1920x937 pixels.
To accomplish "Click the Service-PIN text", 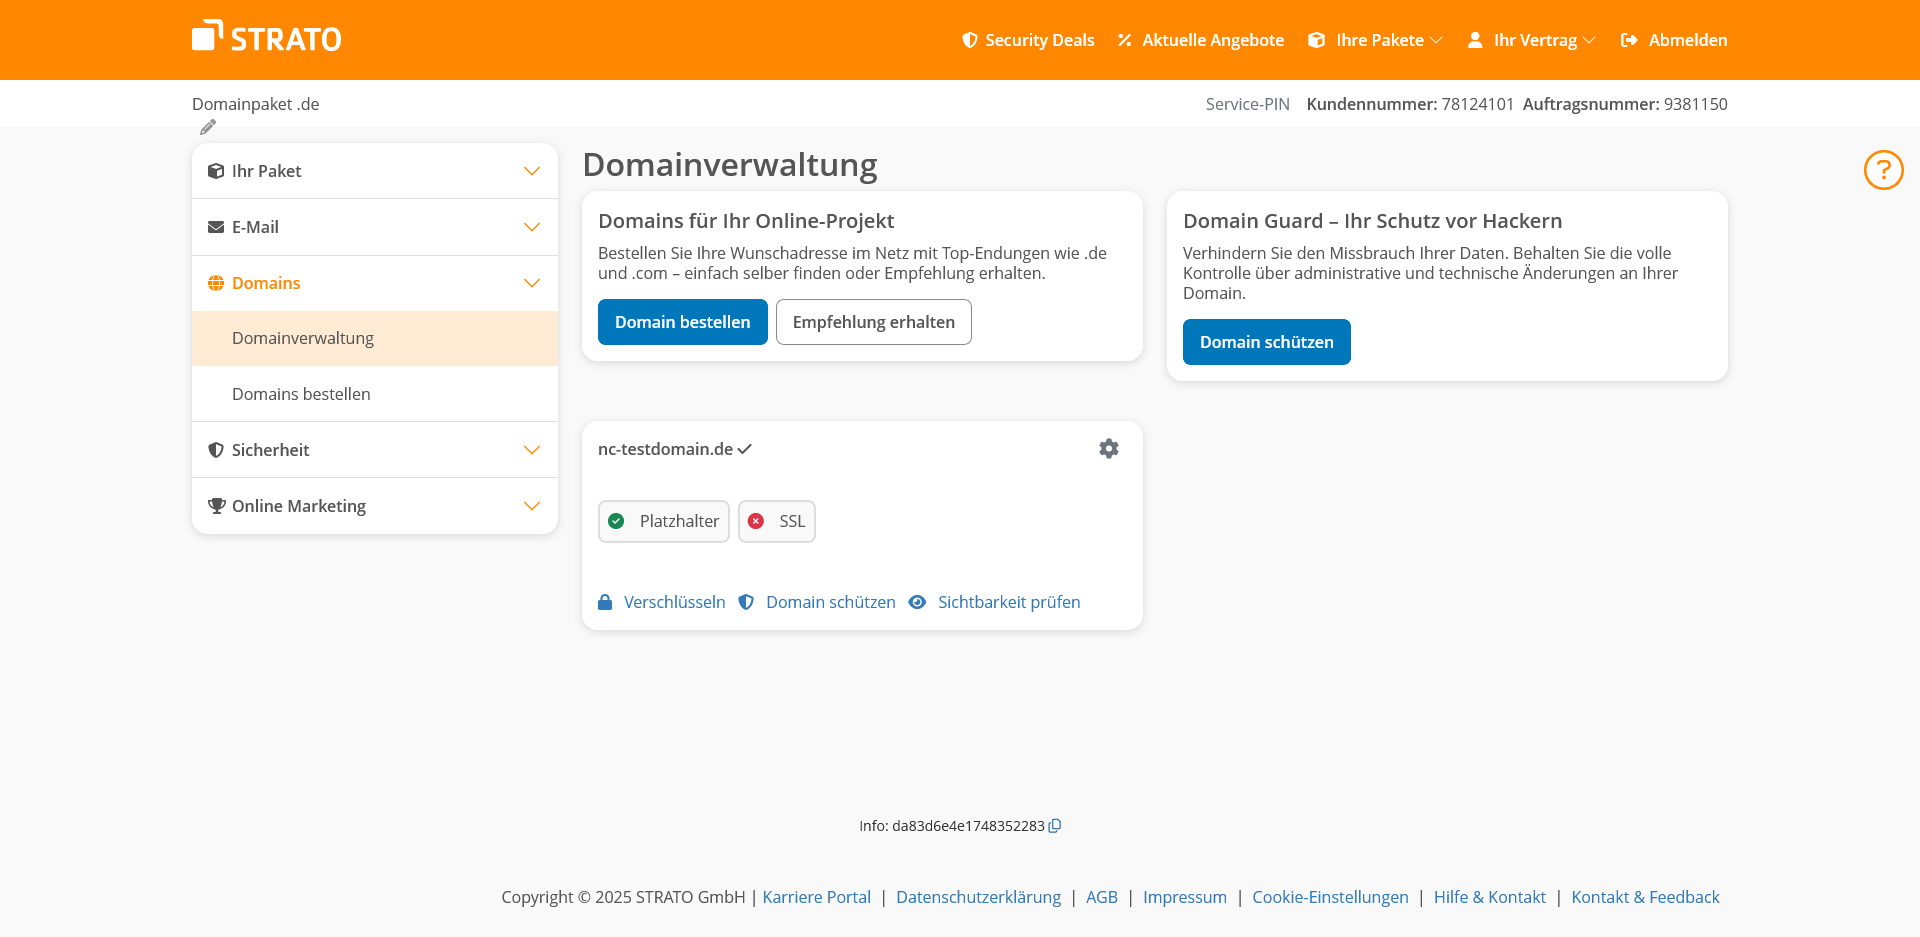I will [x=1248, y=104].
